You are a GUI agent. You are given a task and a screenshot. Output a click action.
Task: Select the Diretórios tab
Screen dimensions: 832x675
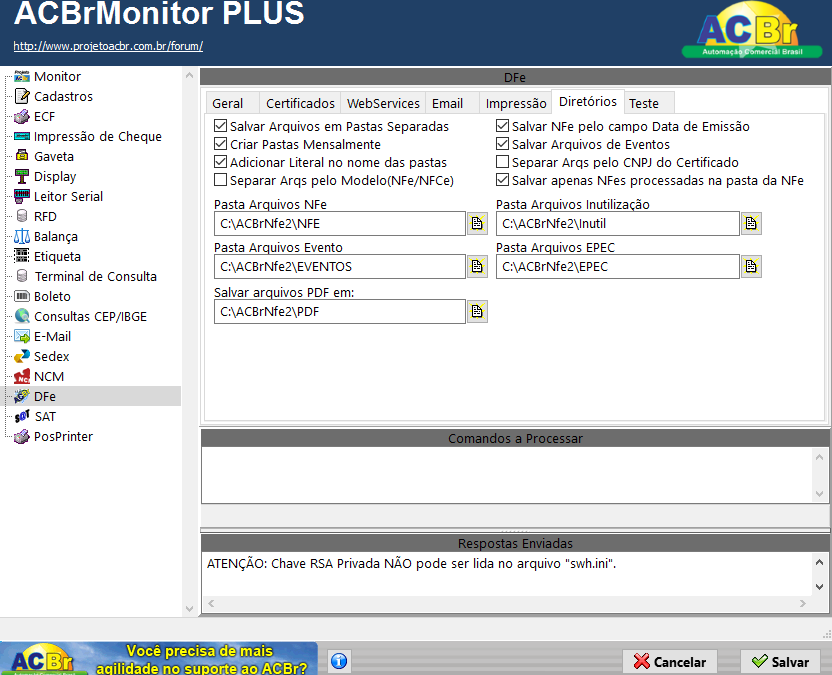tap(587, 101)
